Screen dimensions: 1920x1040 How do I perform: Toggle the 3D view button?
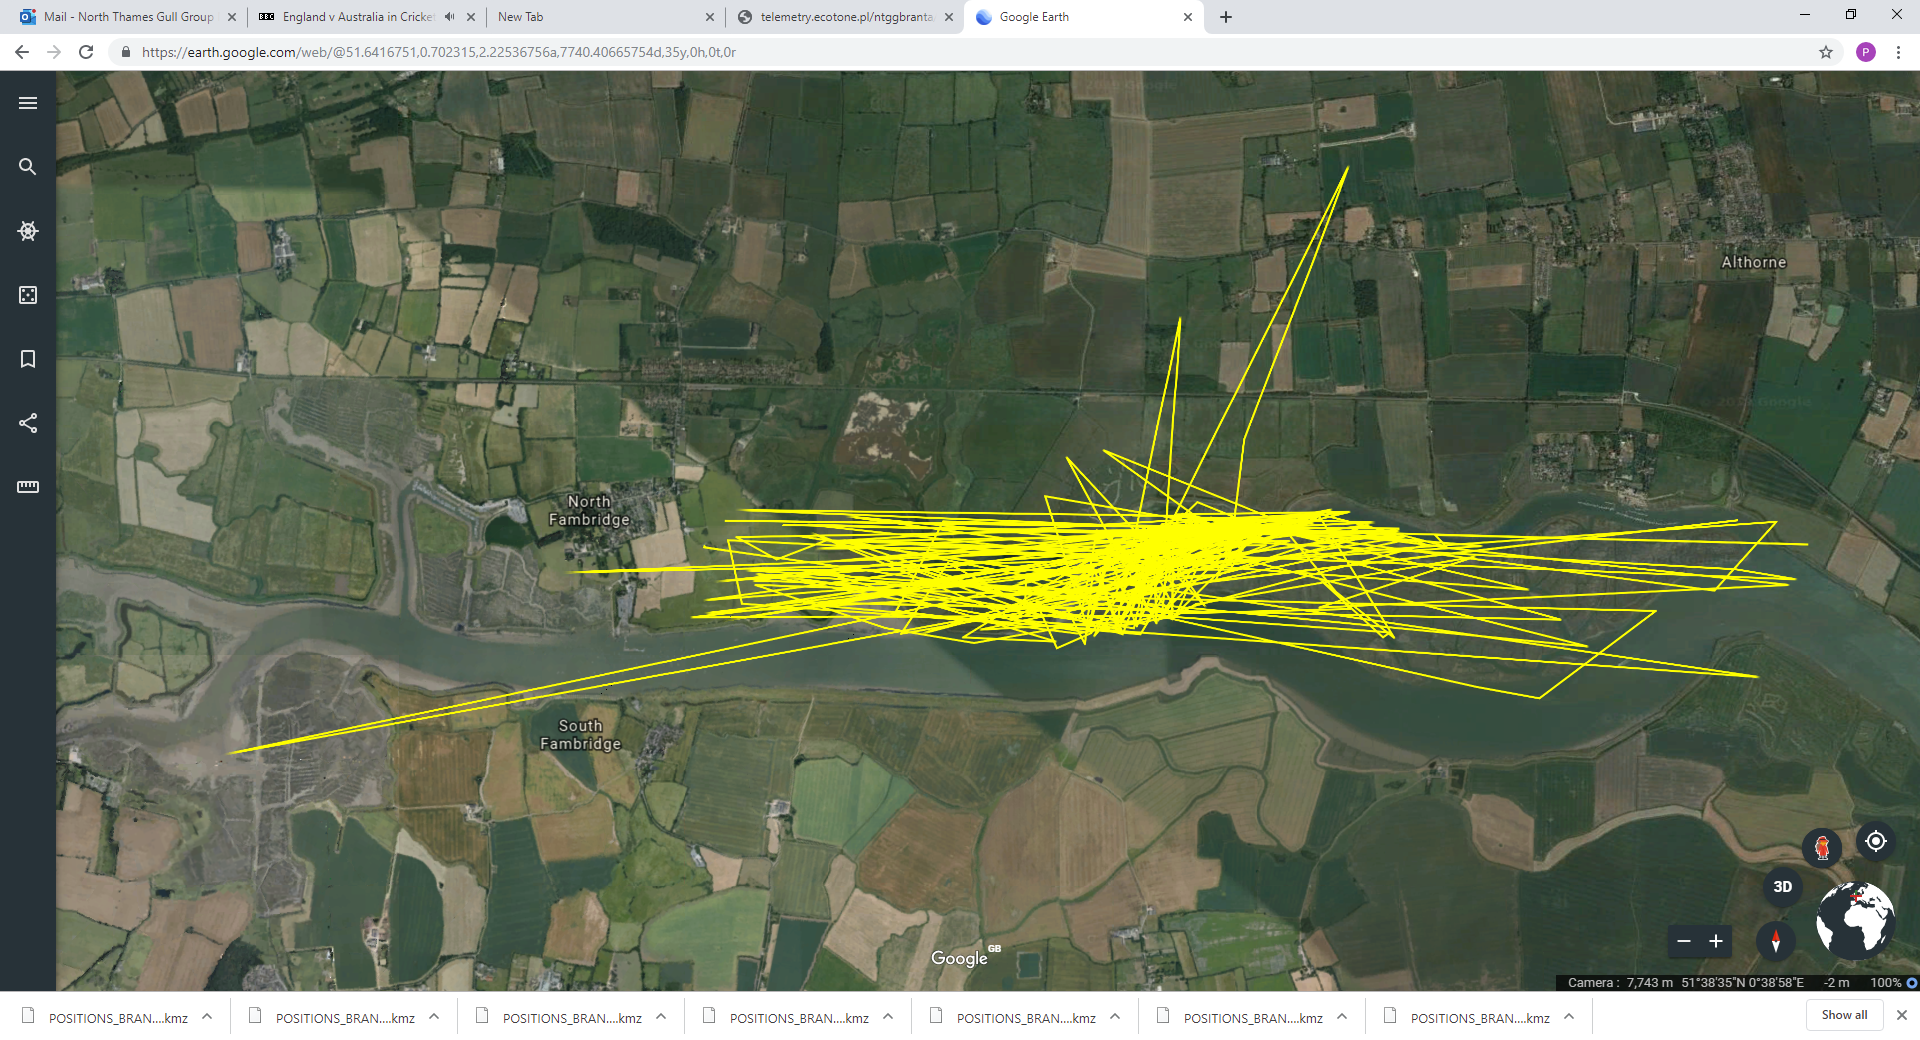[1782, 887]
